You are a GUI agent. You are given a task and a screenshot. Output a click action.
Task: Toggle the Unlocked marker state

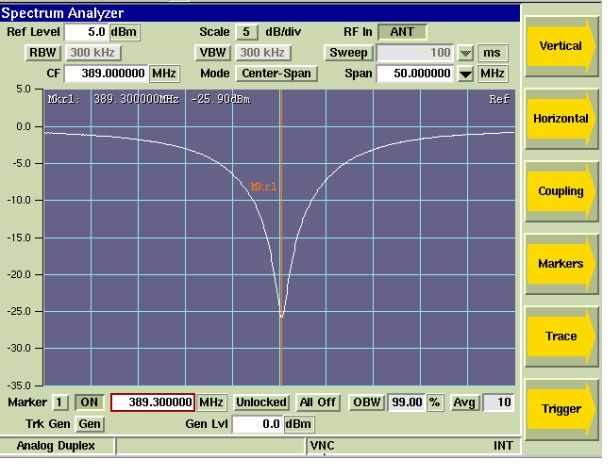click(260, 402)
